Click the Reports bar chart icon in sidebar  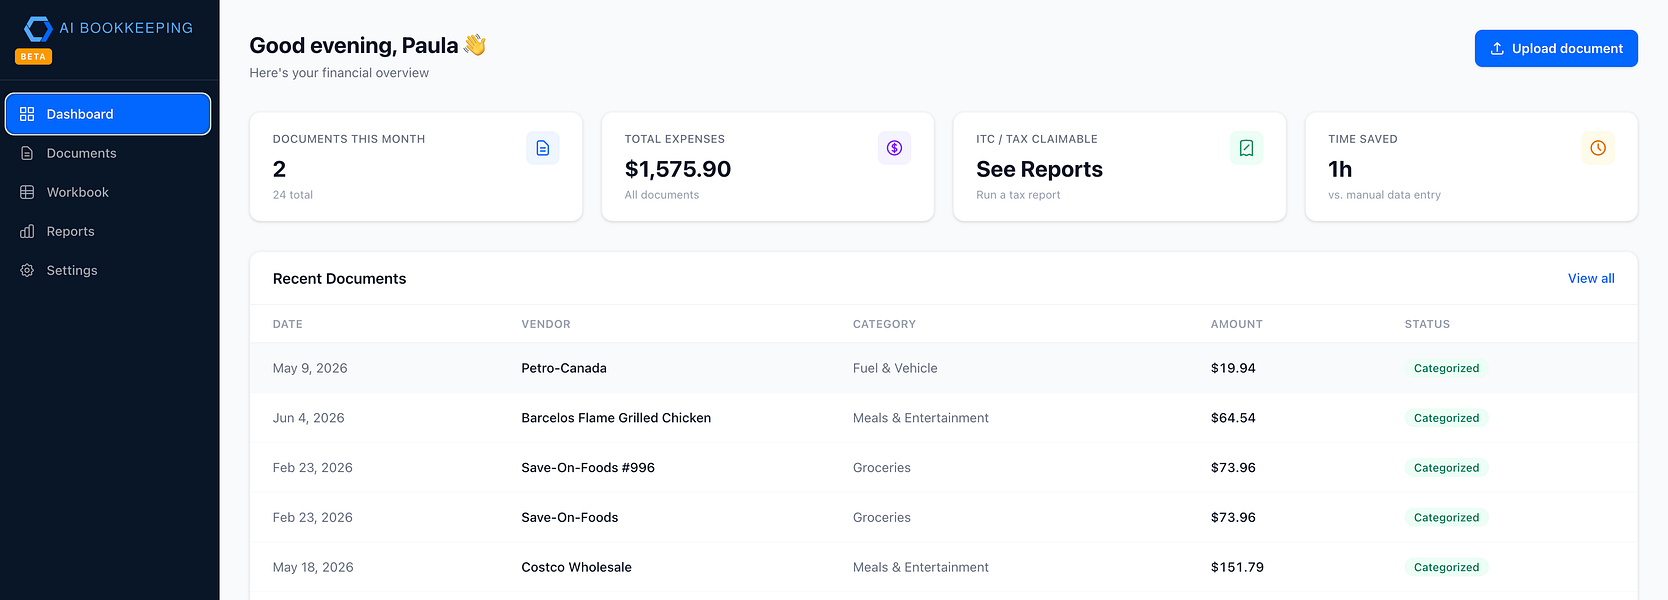pos(27,231)
